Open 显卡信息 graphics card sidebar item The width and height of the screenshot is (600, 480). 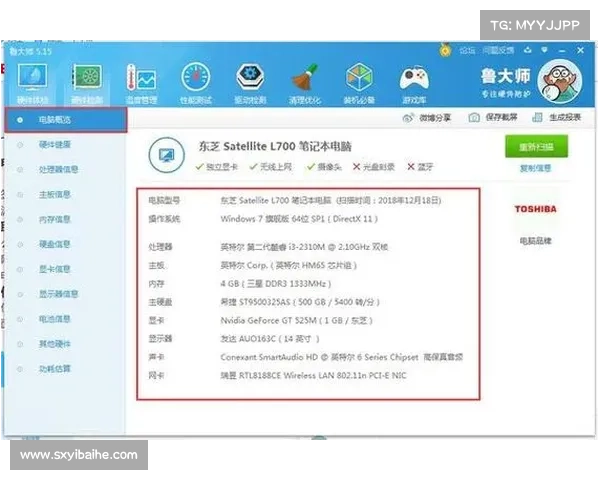point(55,269)
